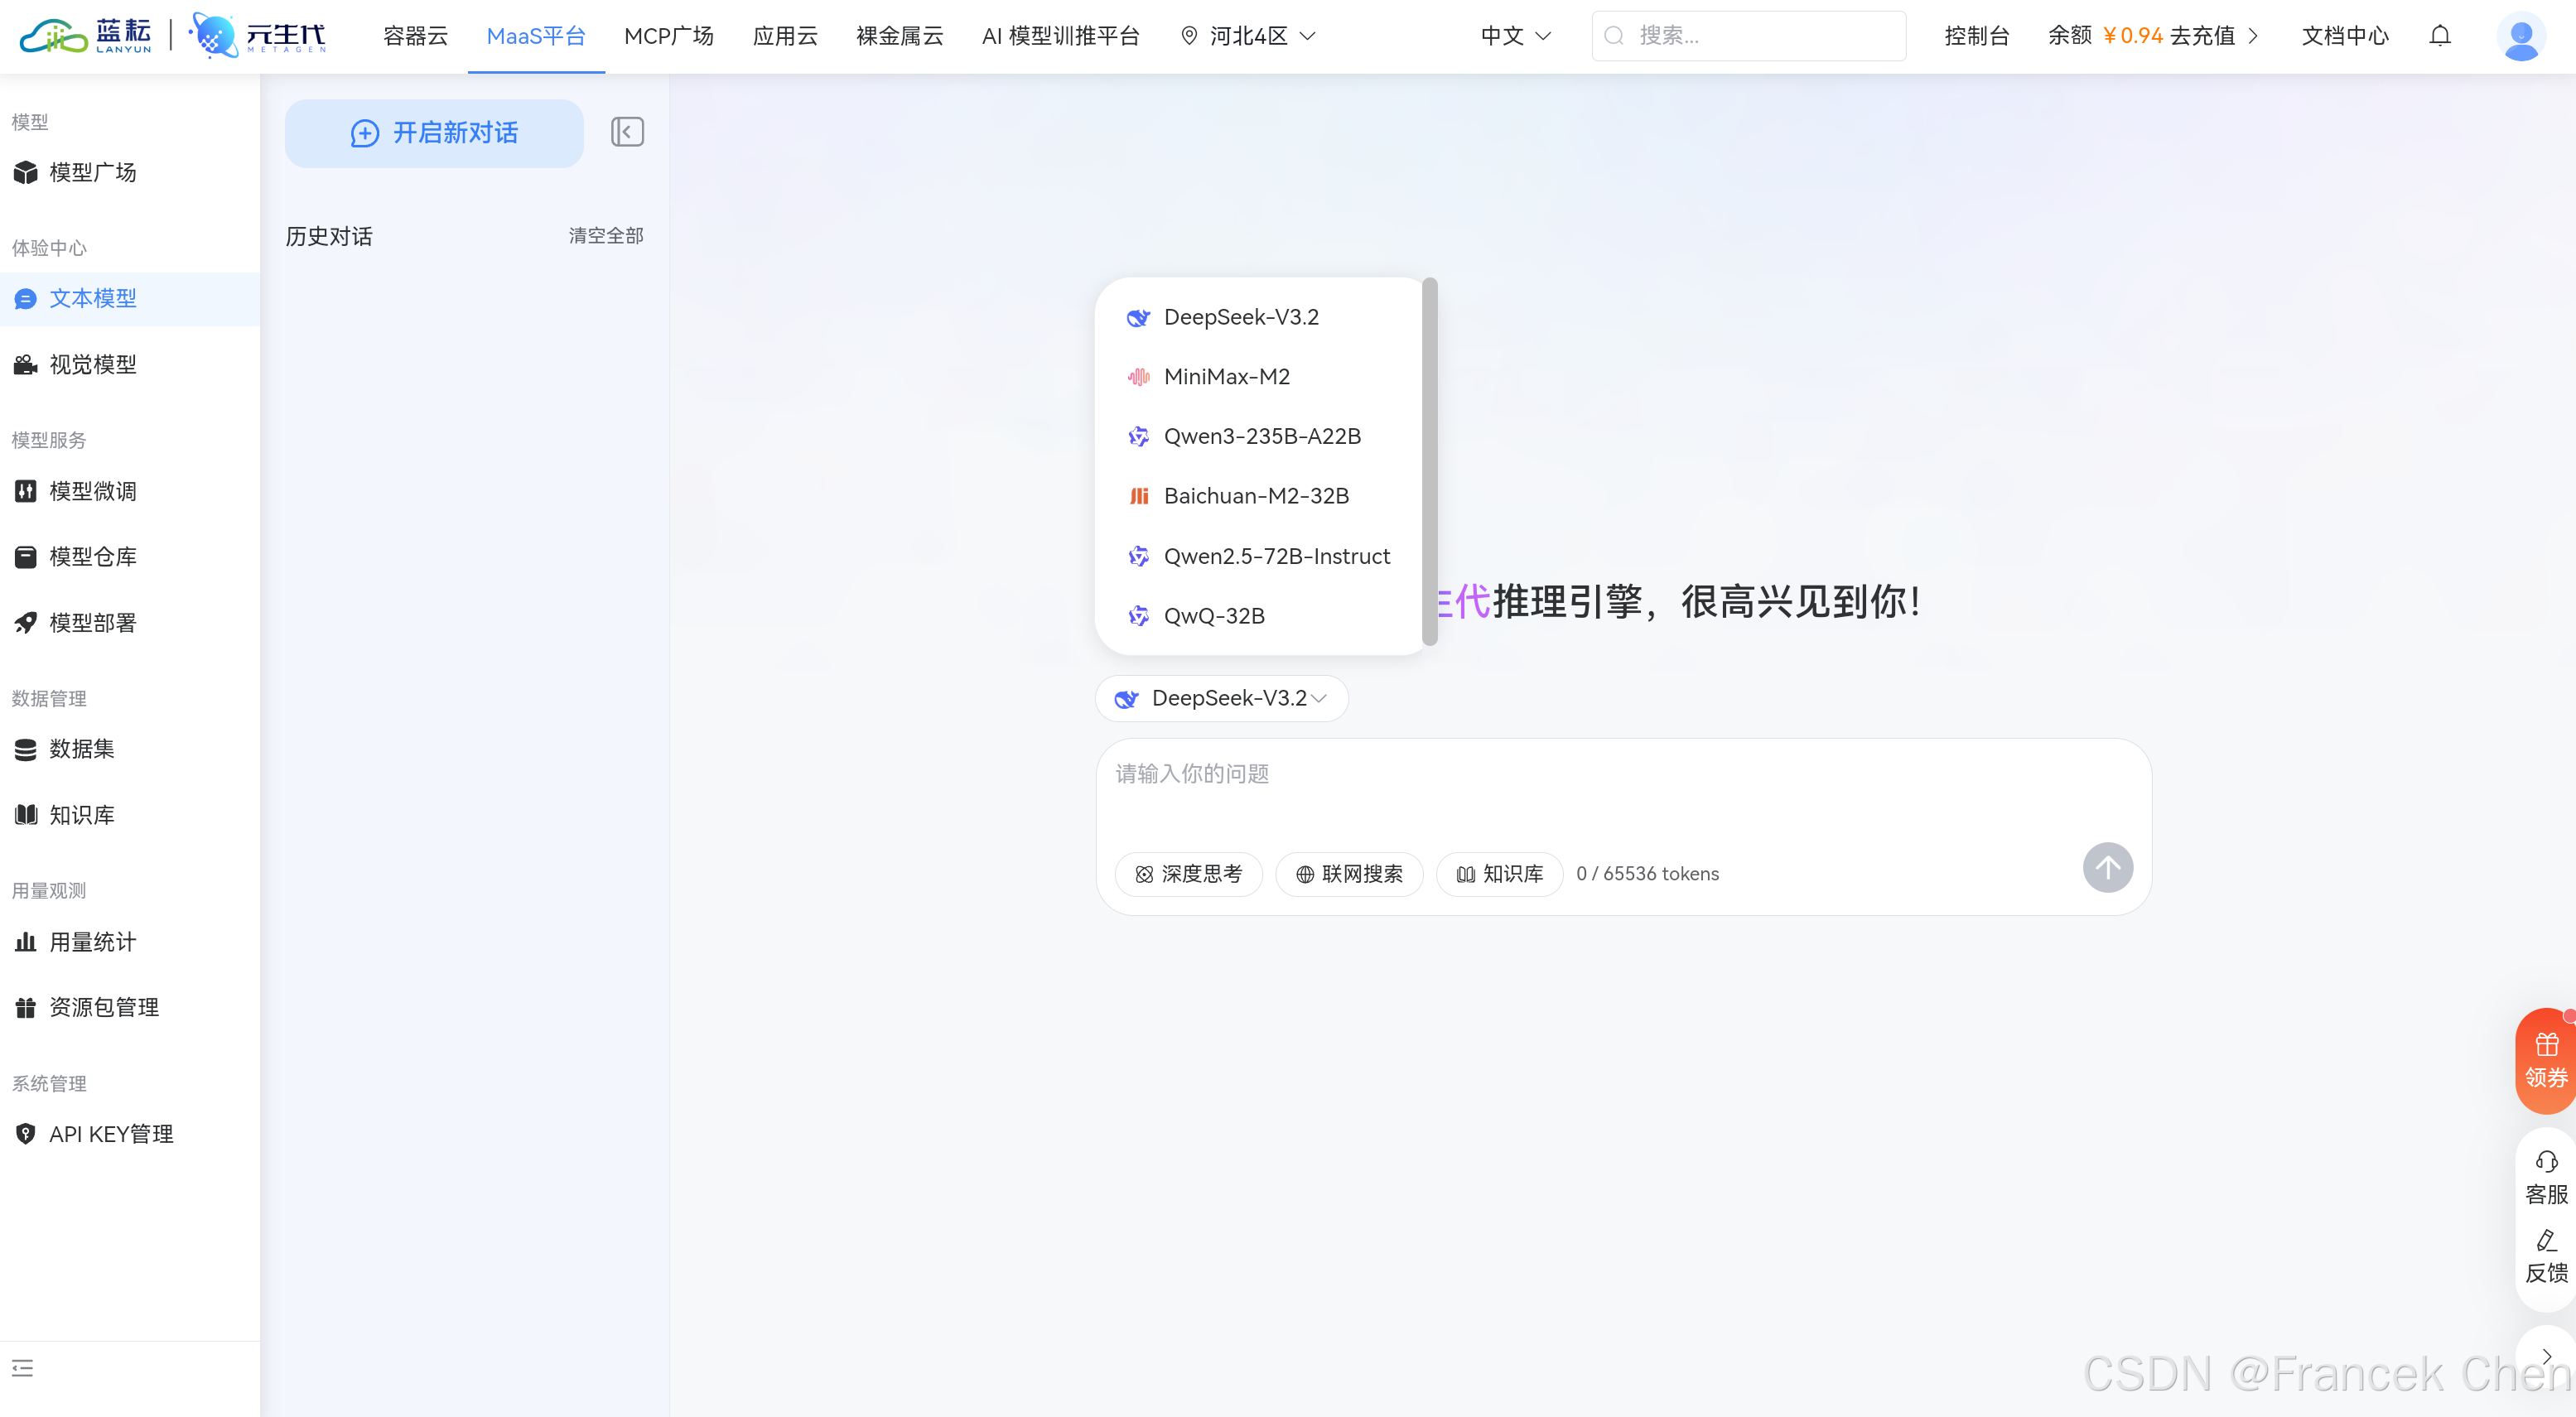Screen dimensions: 2576x1417
Task: Switch to the 容器云 tab
Action: tap(415, 36)
